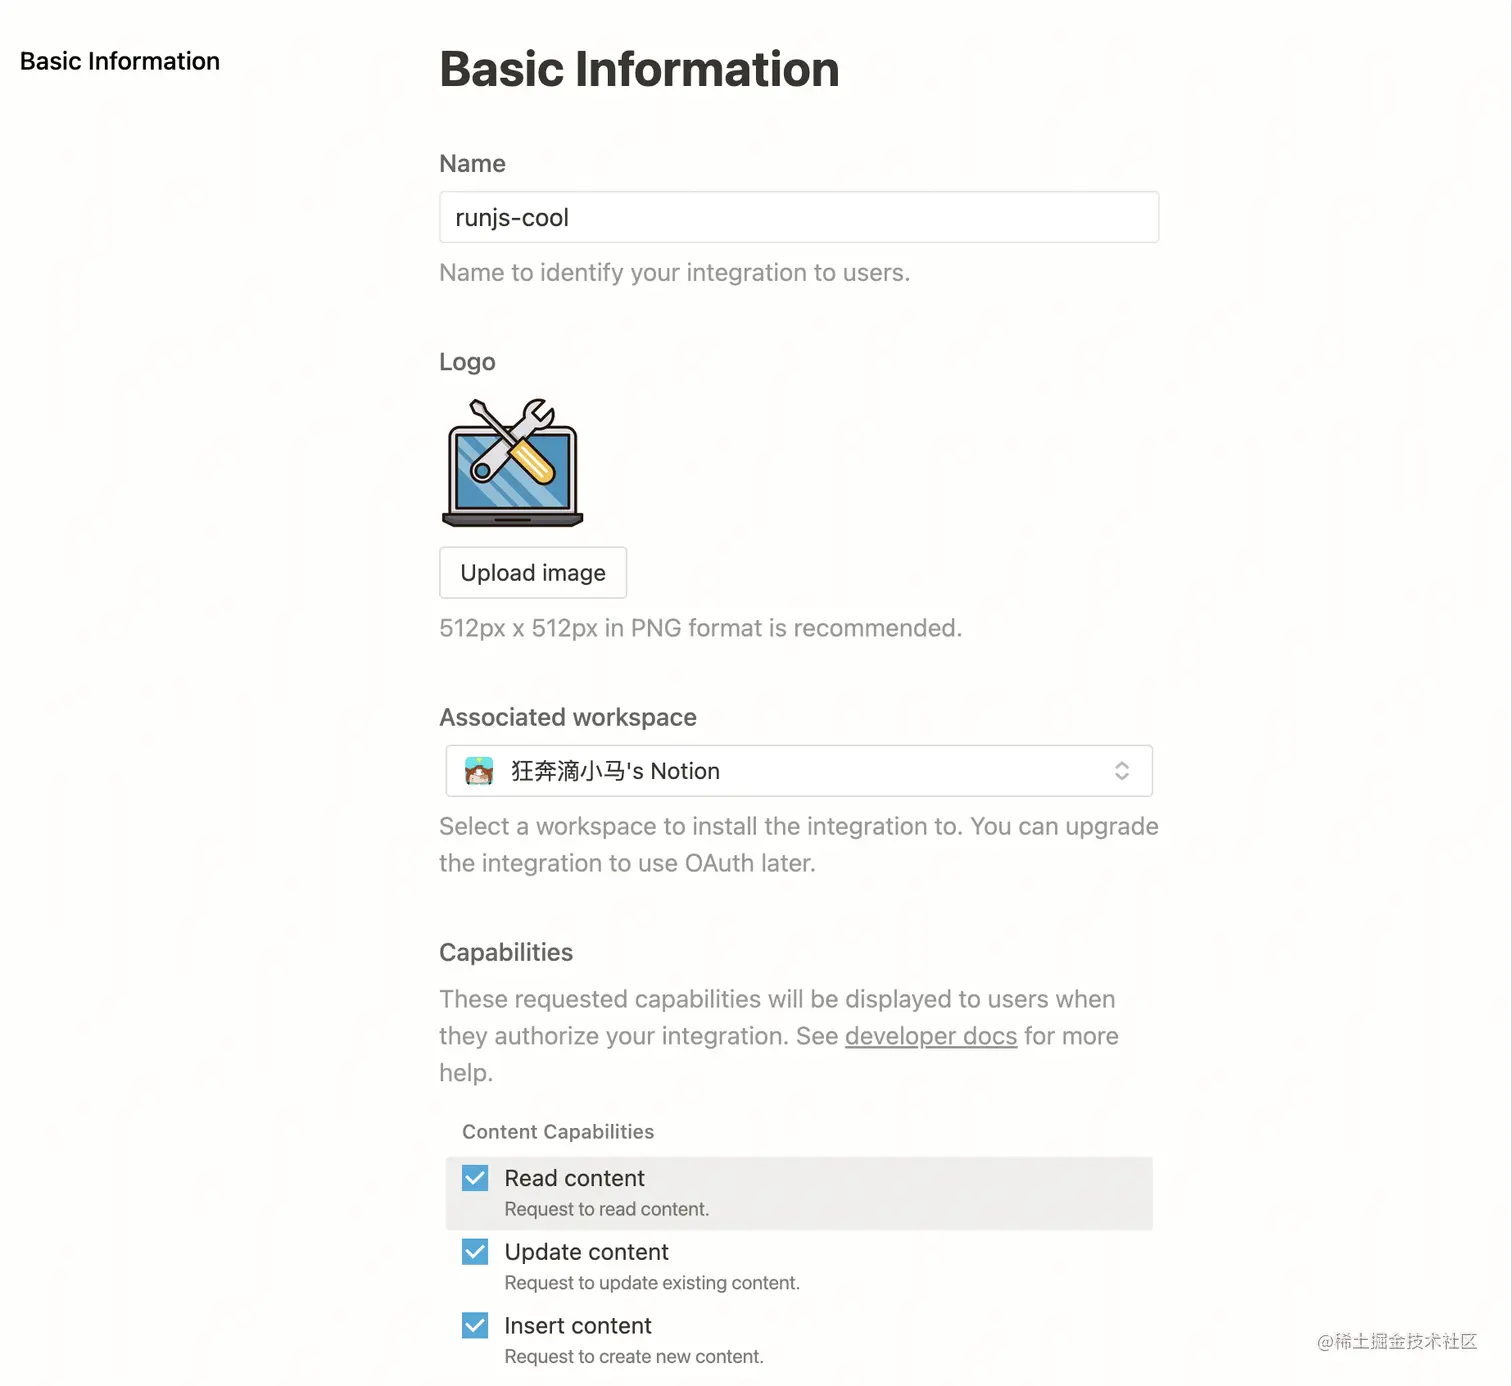Click the Upload image button

(x=533, y=573)
